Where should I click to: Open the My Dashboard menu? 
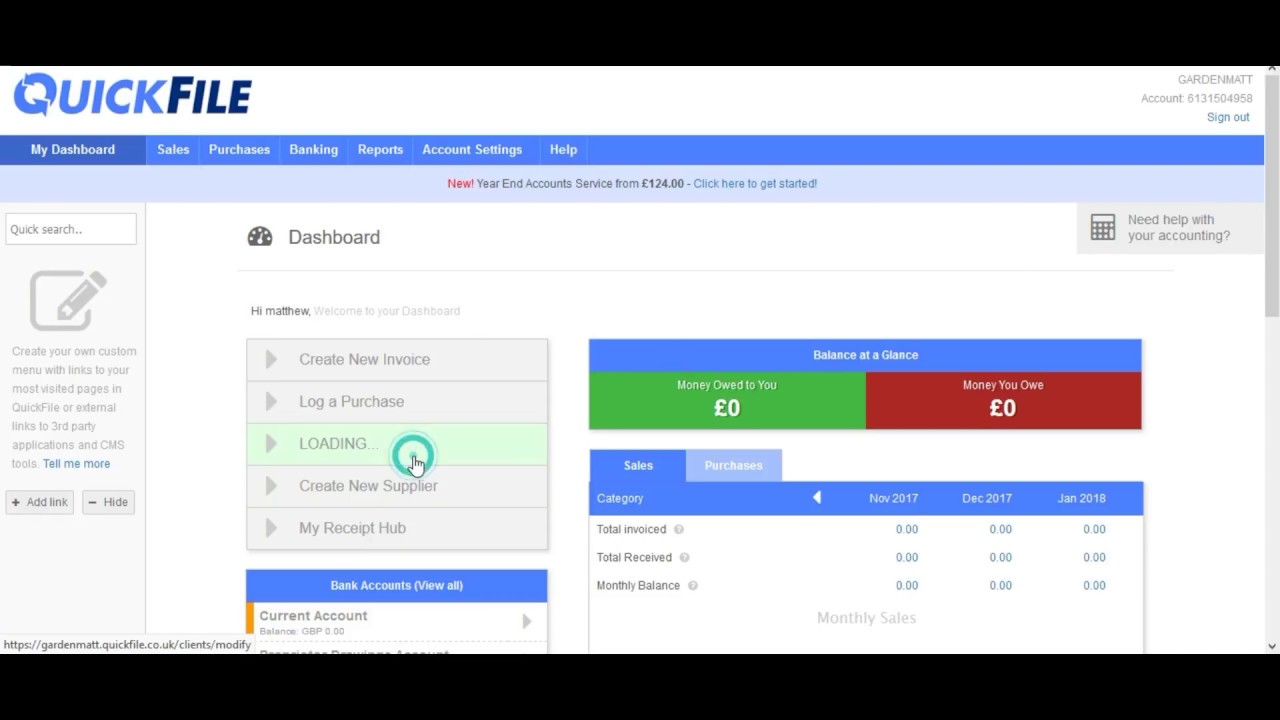pyautogui.click(x=73, y=150)
